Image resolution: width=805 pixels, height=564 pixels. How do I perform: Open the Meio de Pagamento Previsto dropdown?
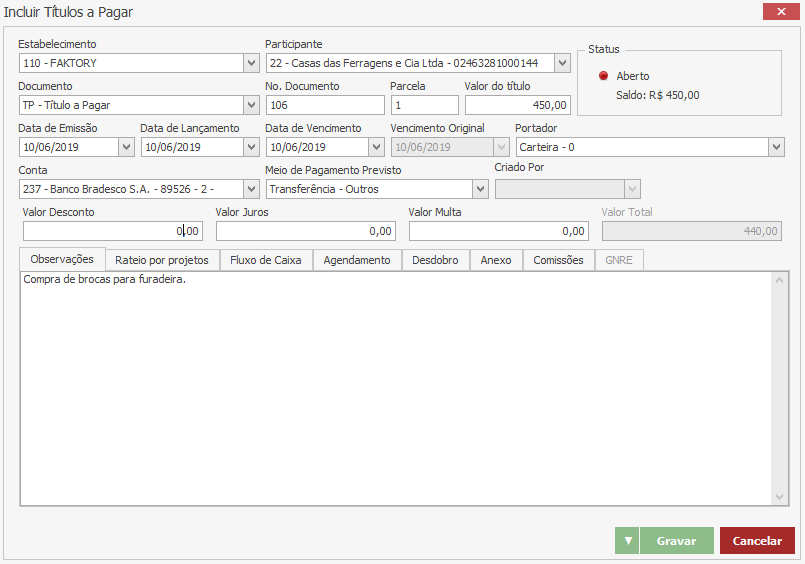pyautogui.click(x=478, y=189)
